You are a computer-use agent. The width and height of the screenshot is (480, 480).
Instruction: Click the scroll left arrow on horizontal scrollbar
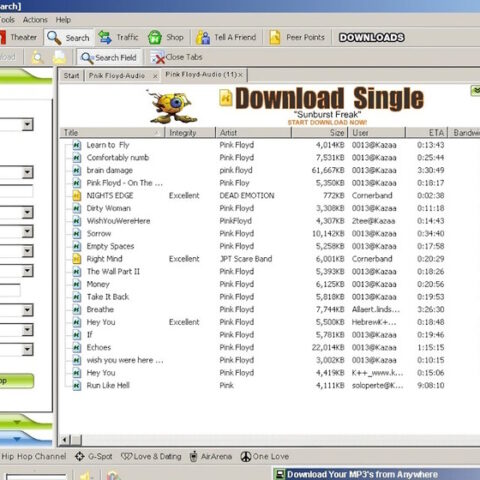pos(65,440)
